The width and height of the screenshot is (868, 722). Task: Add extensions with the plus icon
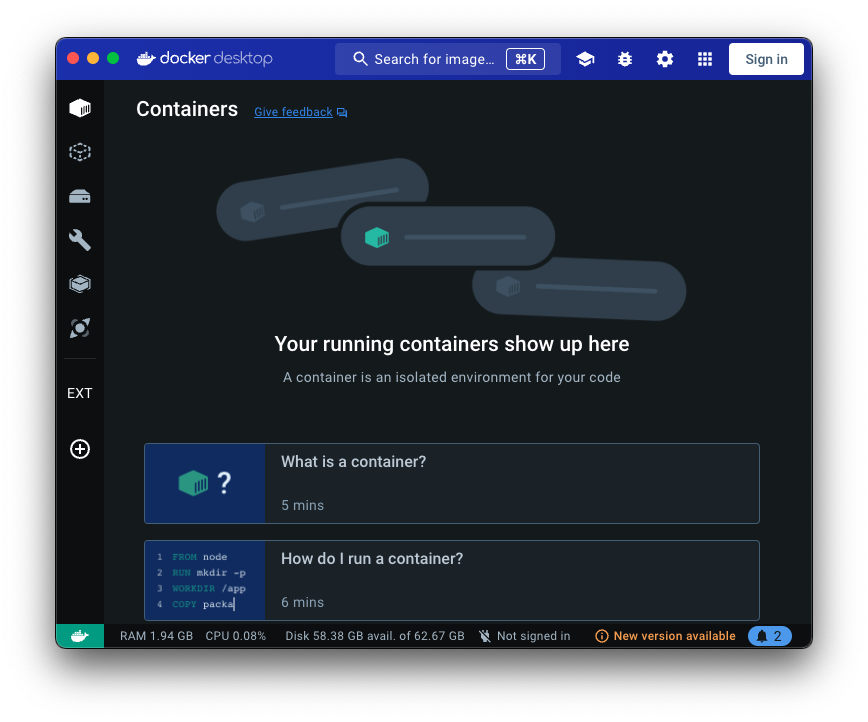[x=80, y=449]
